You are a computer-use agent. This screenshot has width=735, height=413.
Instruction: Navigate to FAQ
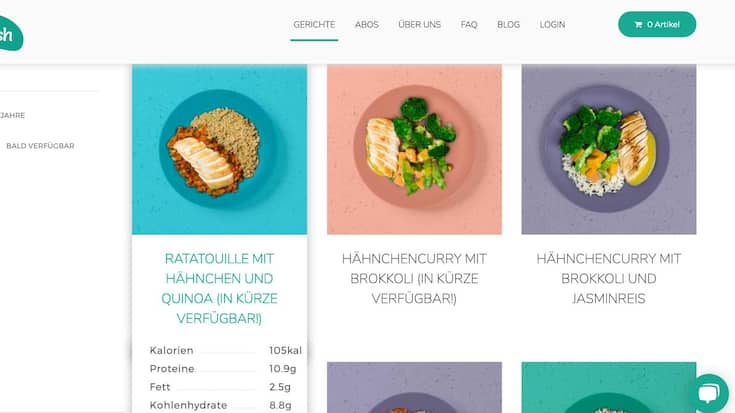(x=469, y=24)
